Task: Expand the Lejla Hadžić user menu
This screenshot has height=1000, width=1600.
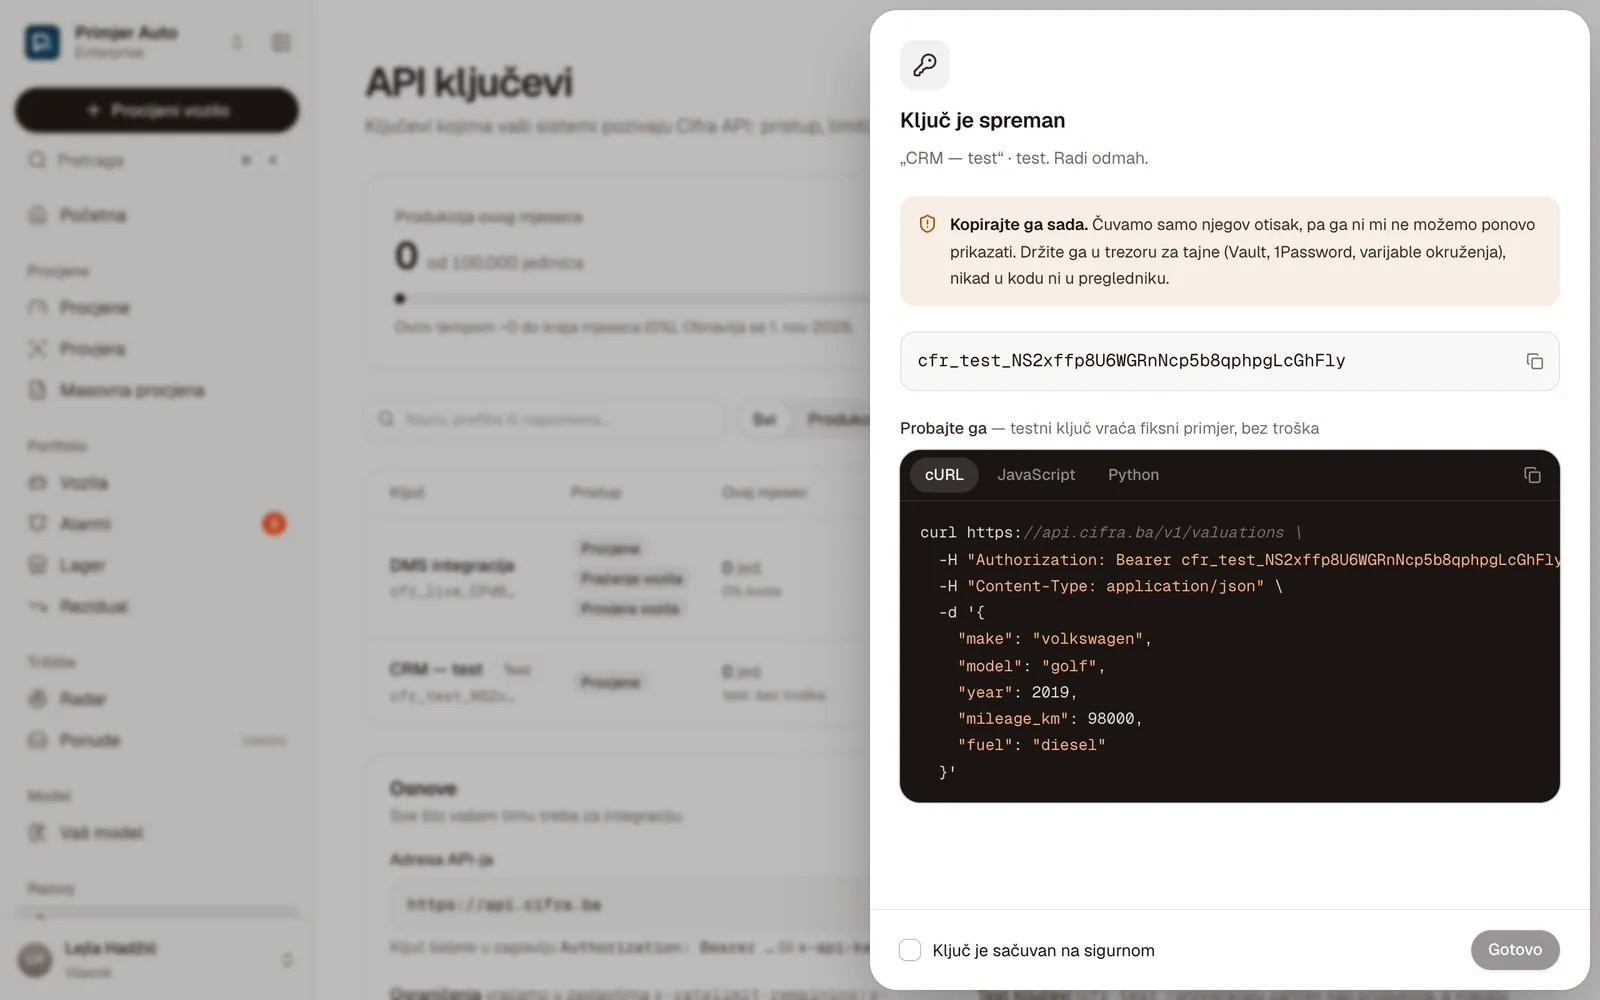Action: point(157,959)
